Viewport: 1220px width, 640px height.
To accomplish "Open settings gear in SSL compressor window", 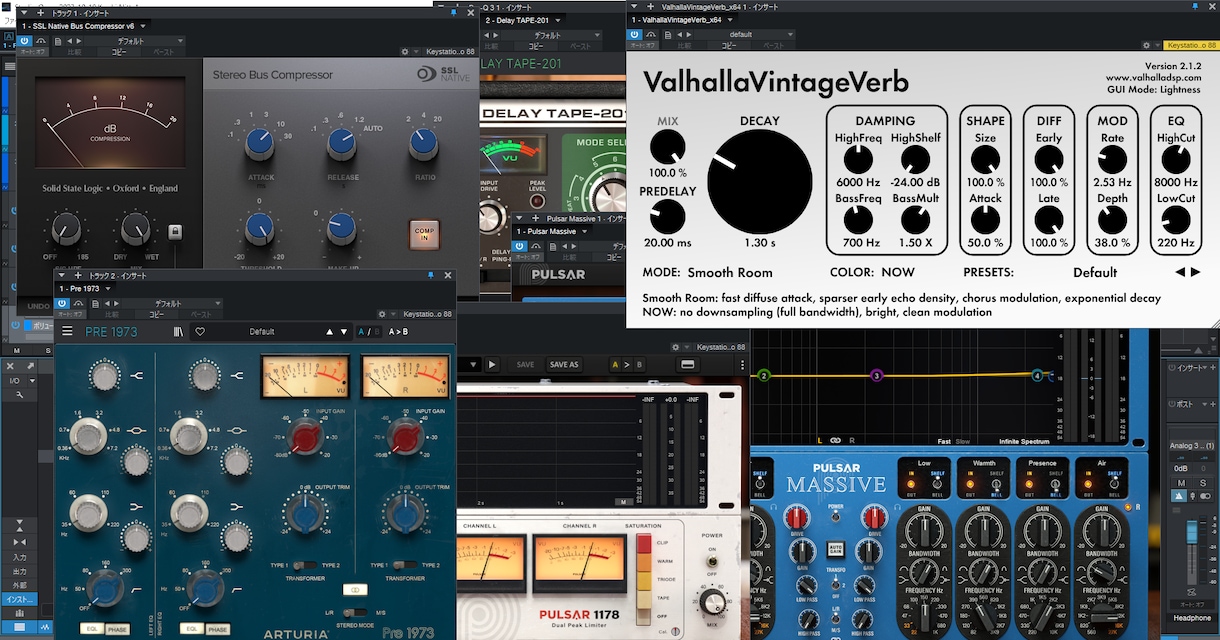I will 404,51.
